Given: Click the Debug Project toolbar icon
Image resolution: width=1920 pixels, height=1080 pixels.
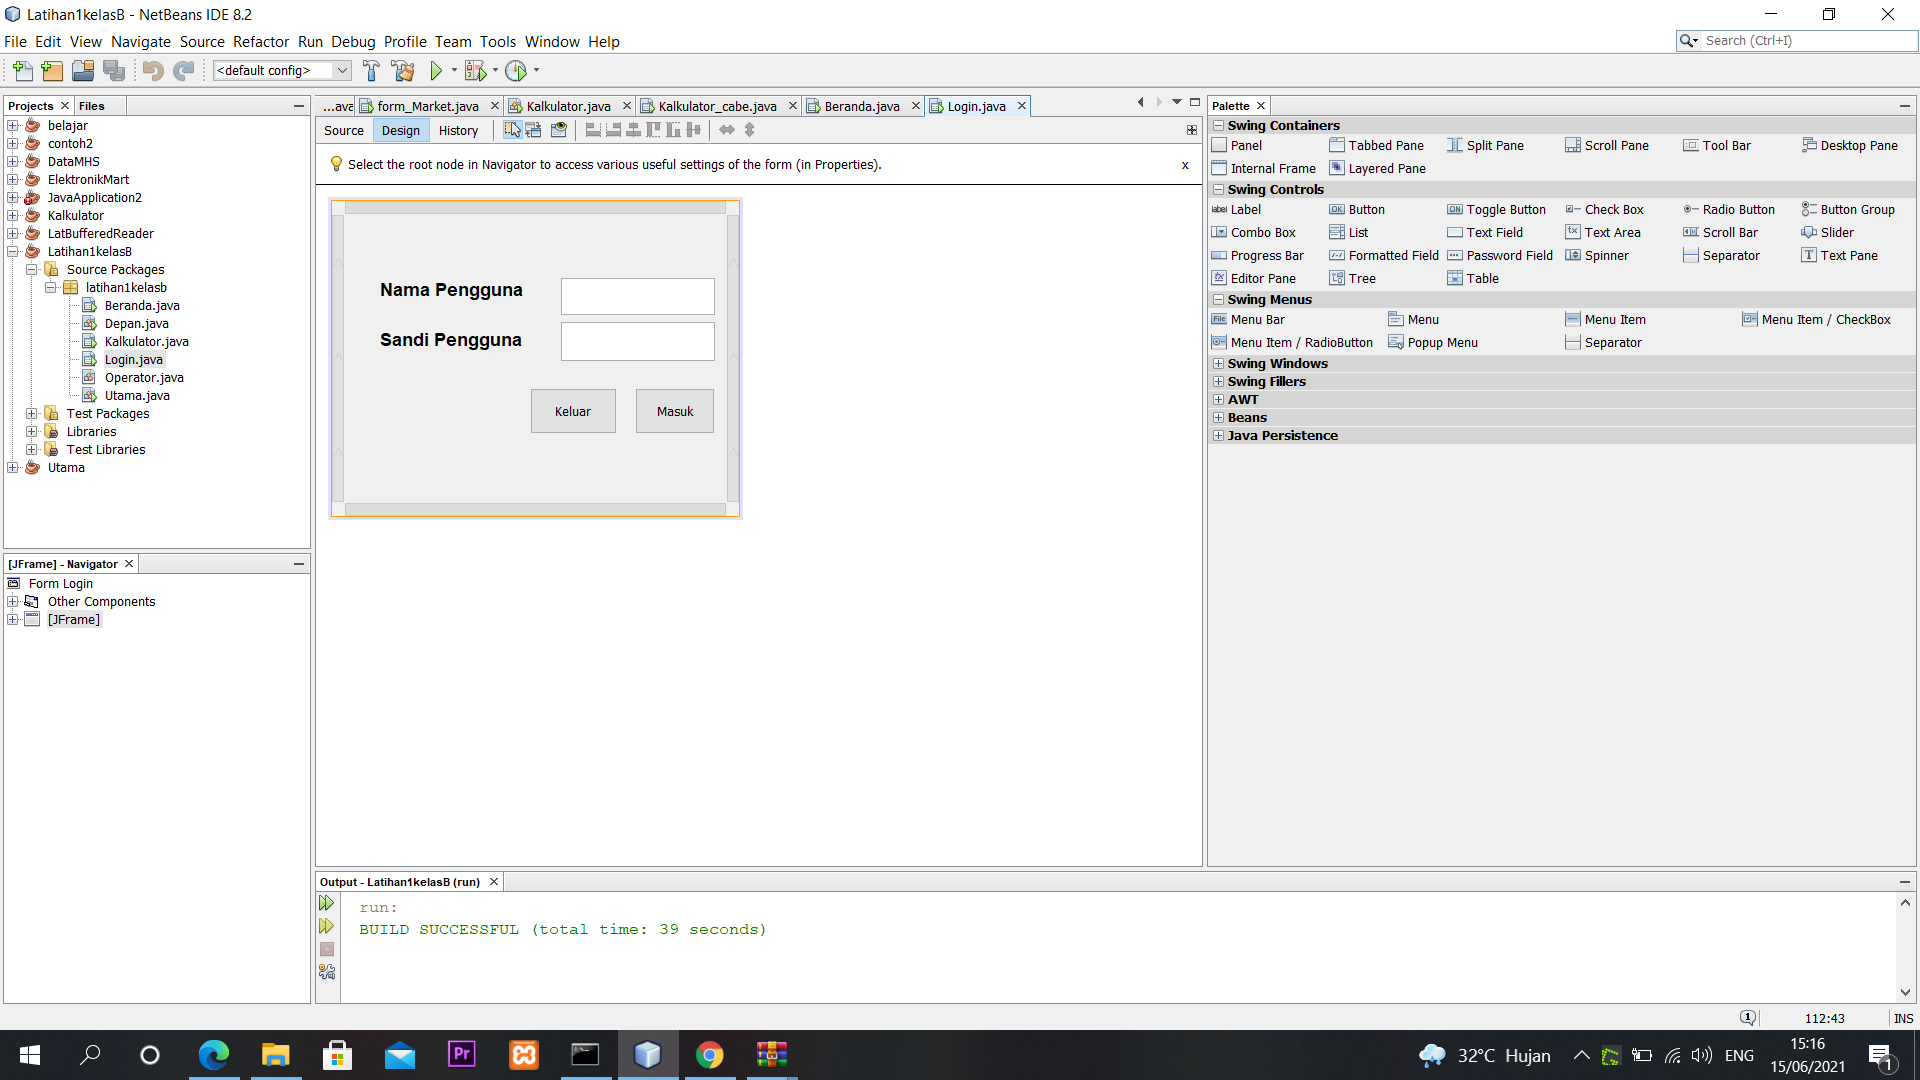Looking at the screenshot, I should (475, 70).
